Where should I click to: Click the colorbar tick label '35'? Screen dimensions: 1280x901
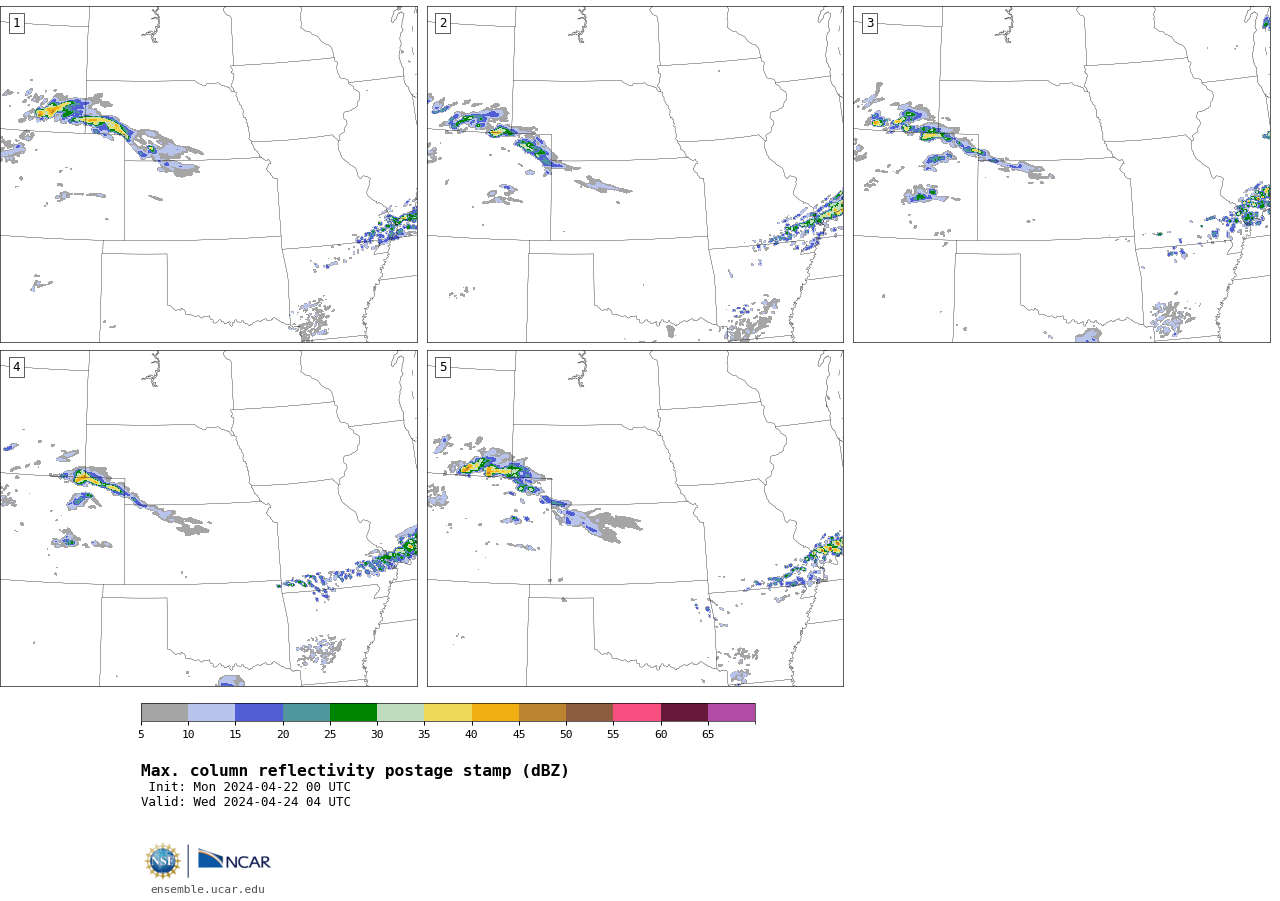coord(424,735)
